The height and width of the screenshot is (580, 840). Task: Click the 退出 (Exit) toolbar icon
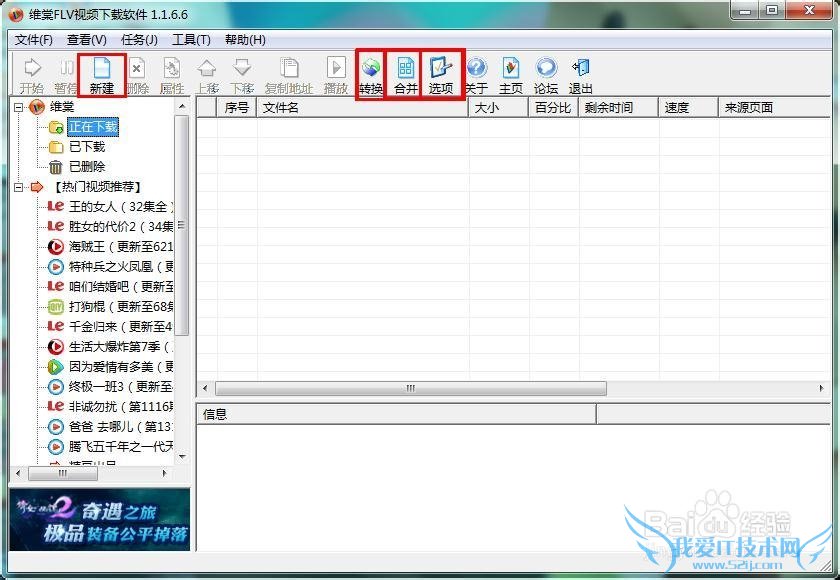(x=581, y=76)
